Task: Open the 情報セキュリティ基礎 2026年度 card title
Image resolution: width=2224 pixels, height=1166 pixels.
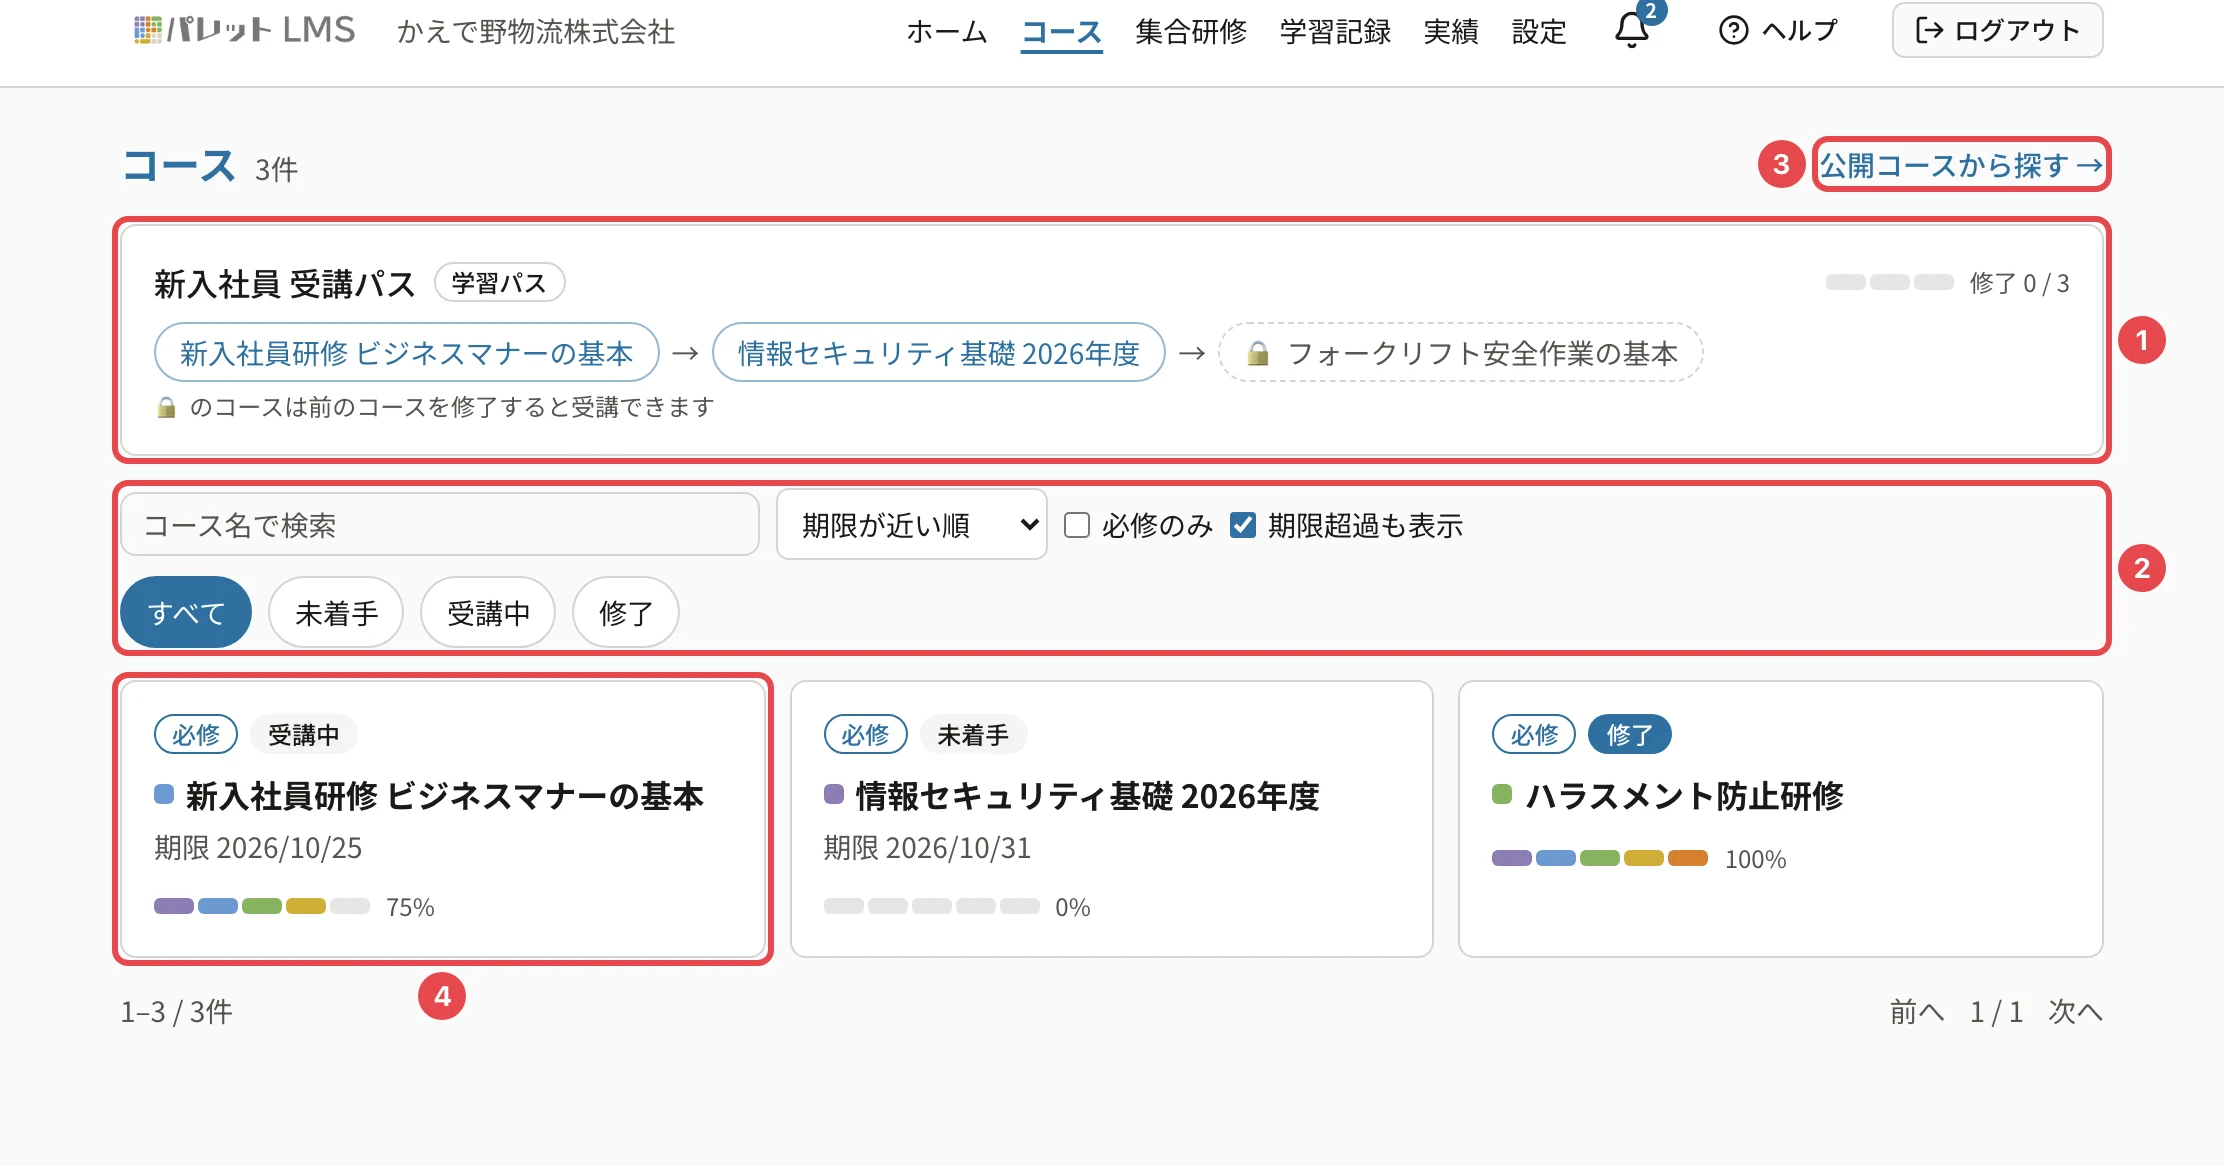Action: point(1088,796)
